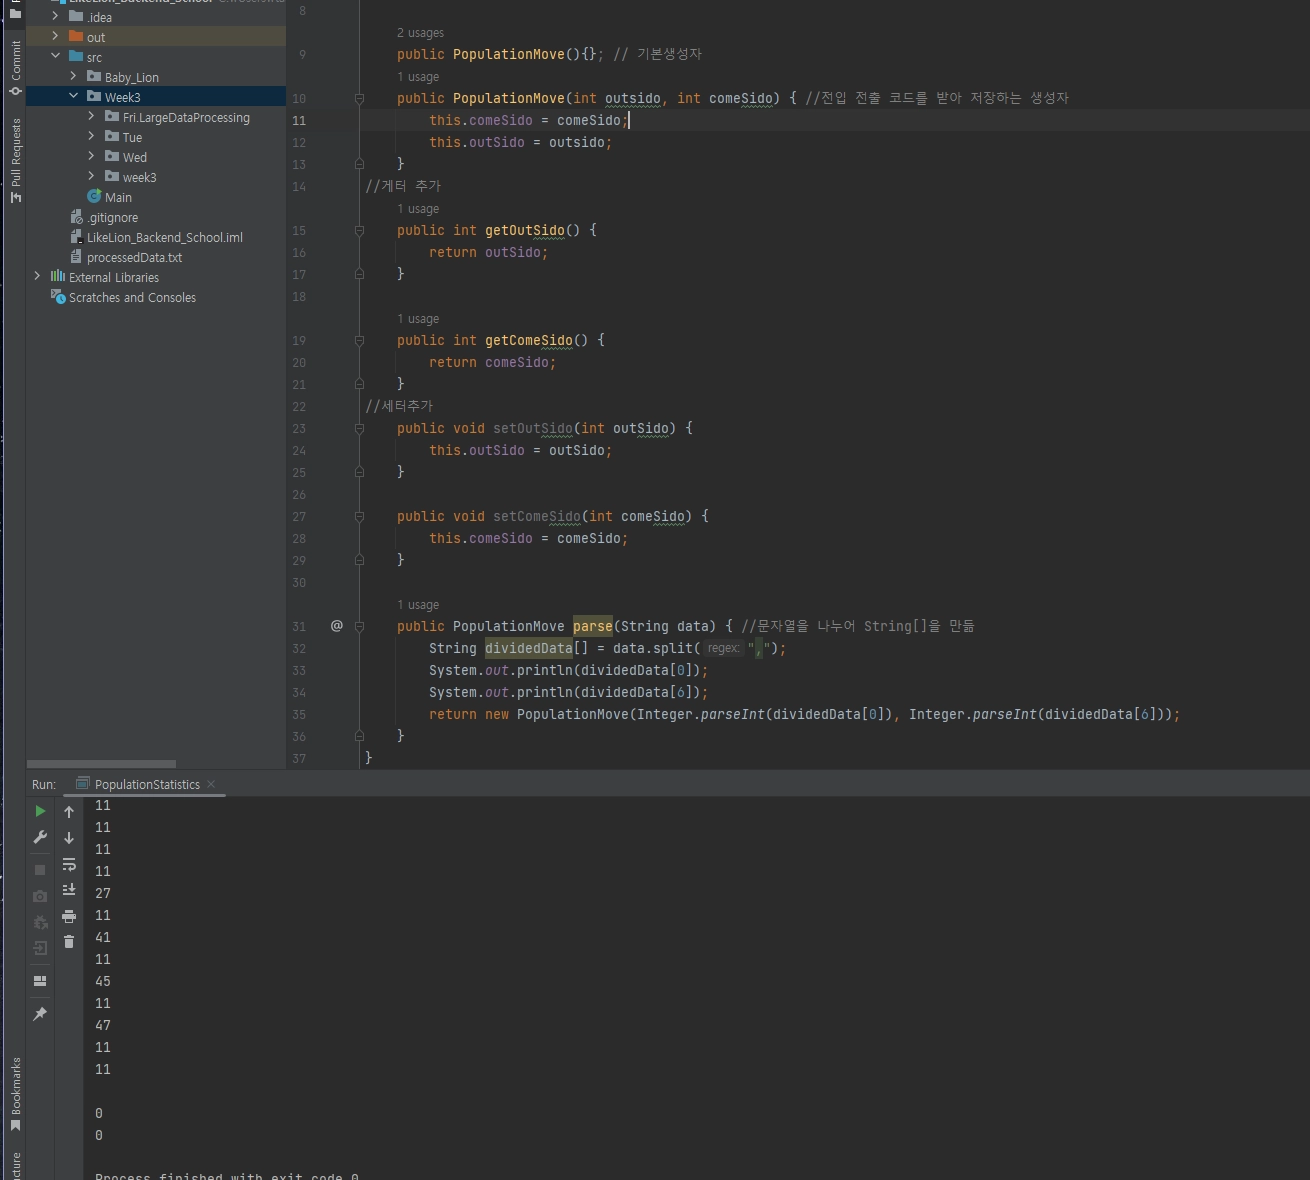Expand the Baby_Lion package

(74, 77)
